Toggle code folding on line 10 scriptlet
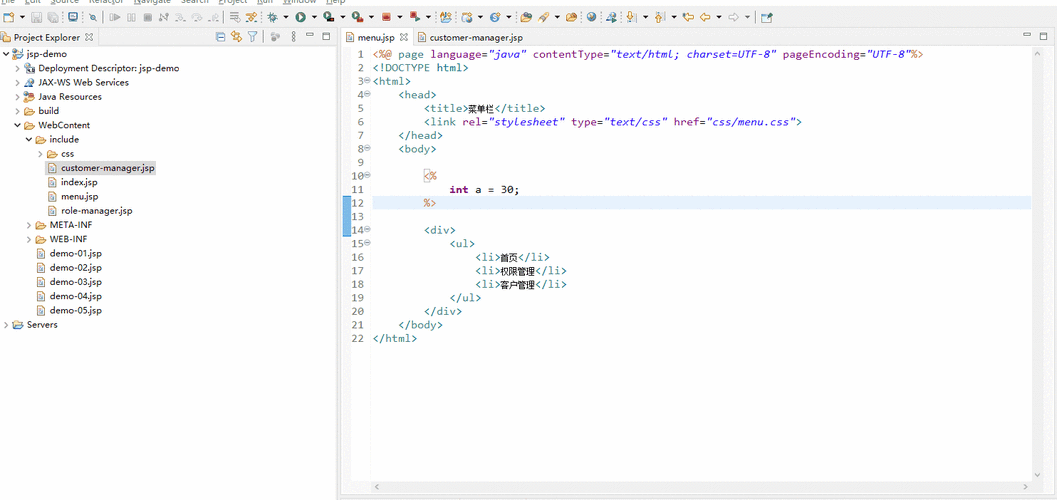Viewport: 1057px width, 500px height. click(367, 175)
